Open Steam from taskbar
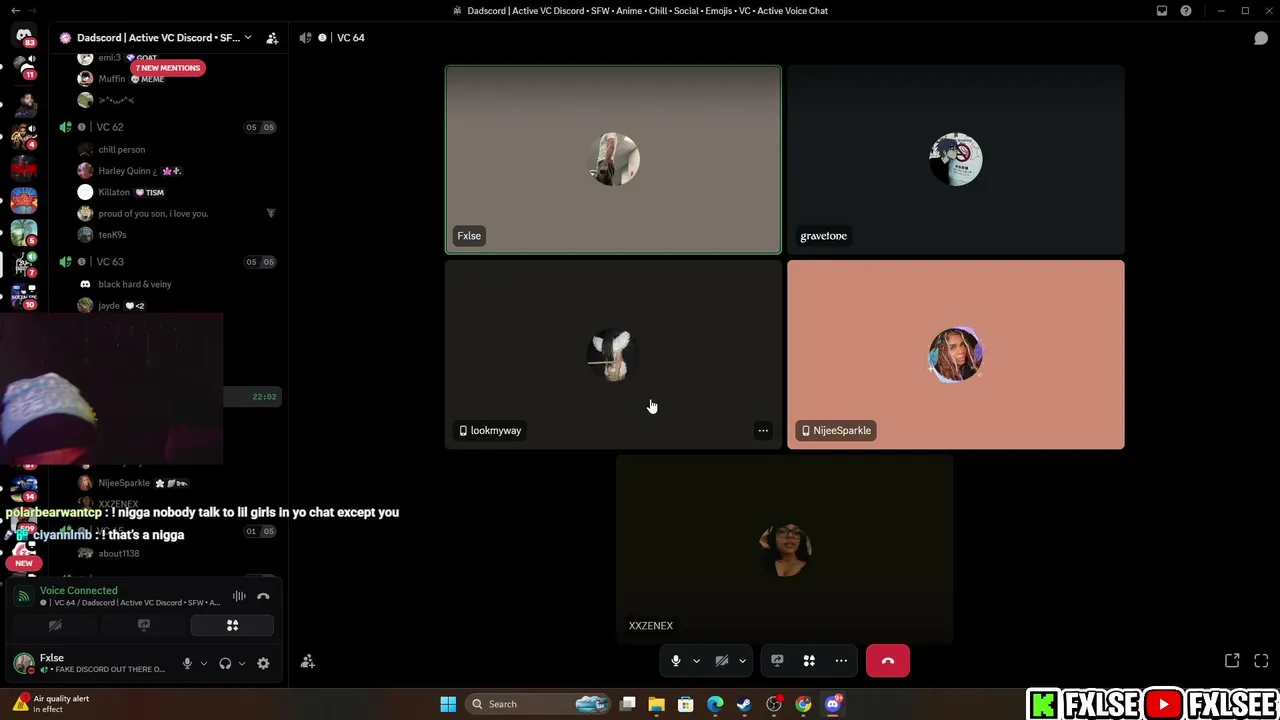1280x720 pixels. point(744,704)
